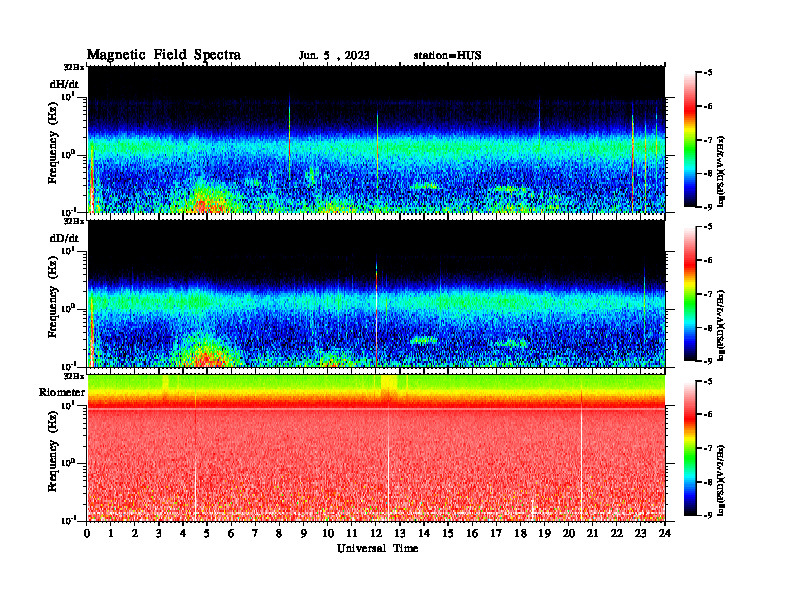
Task: Click the Riometer color scale bar
Action: (689, 448)
